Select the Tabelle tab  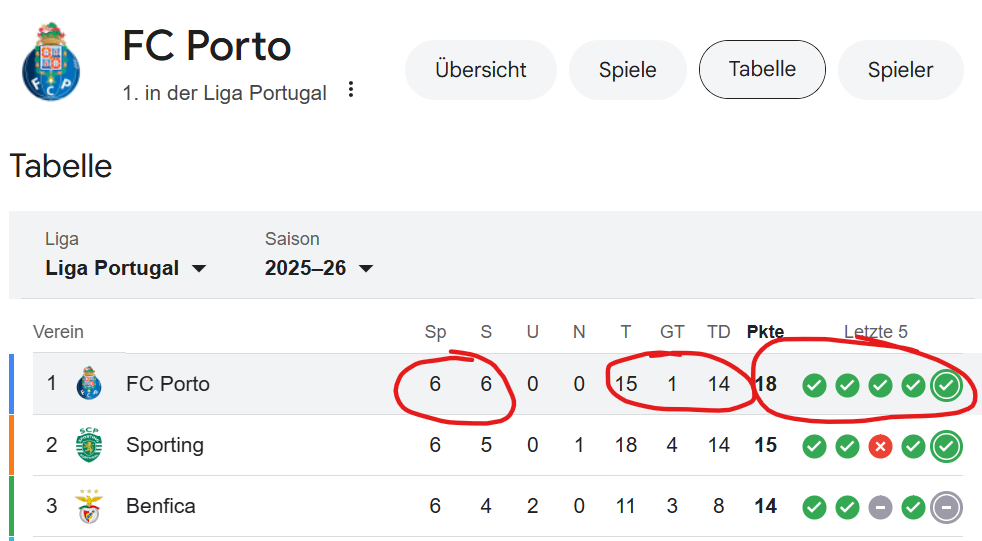point(762,69)
